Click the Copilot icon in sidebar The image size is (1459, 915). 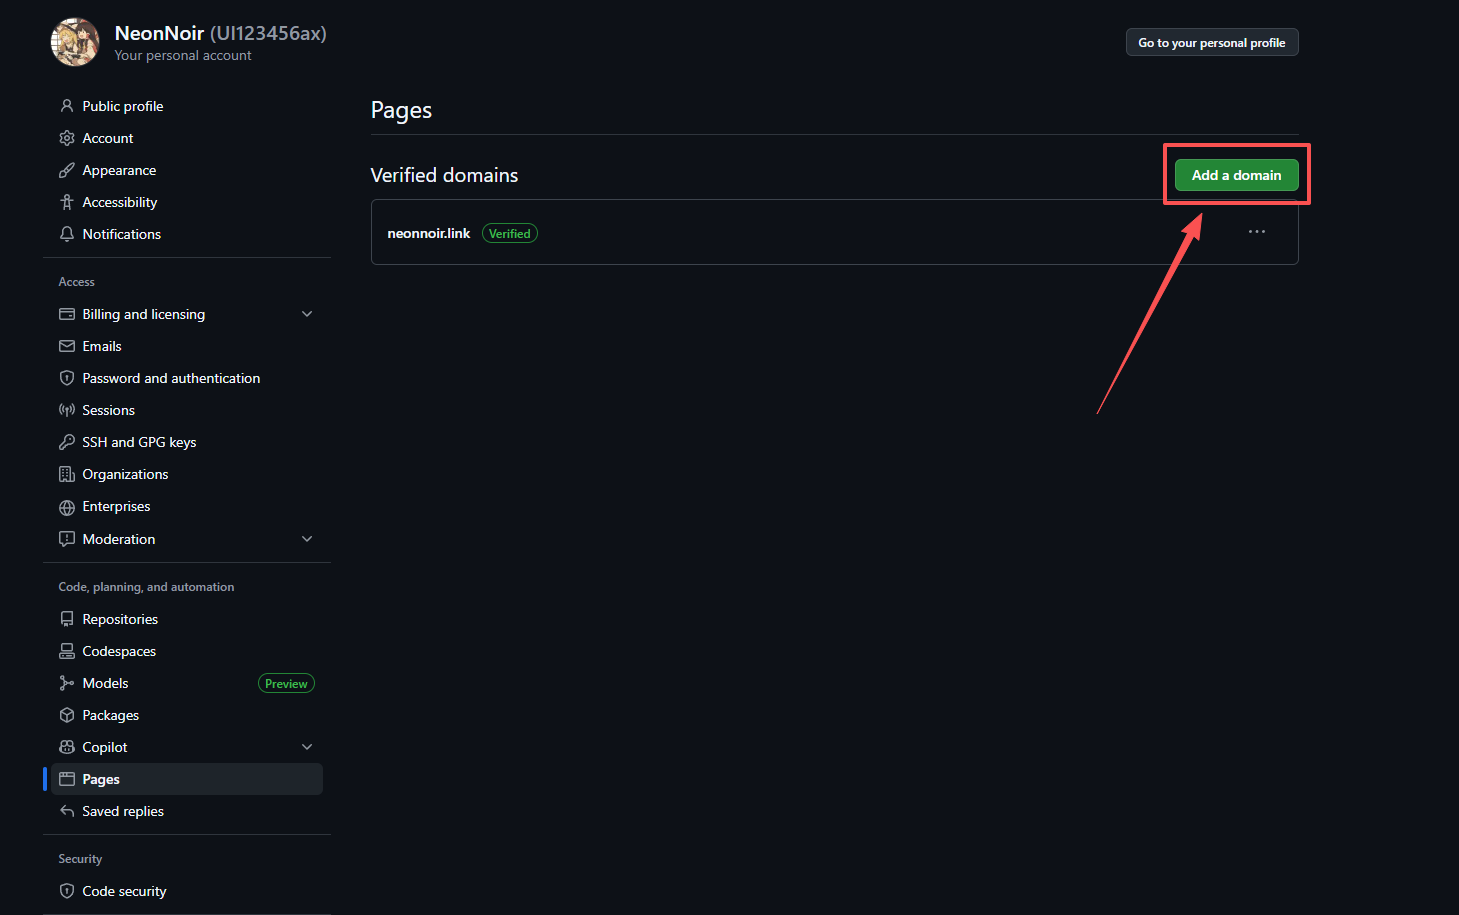point(67,747)
